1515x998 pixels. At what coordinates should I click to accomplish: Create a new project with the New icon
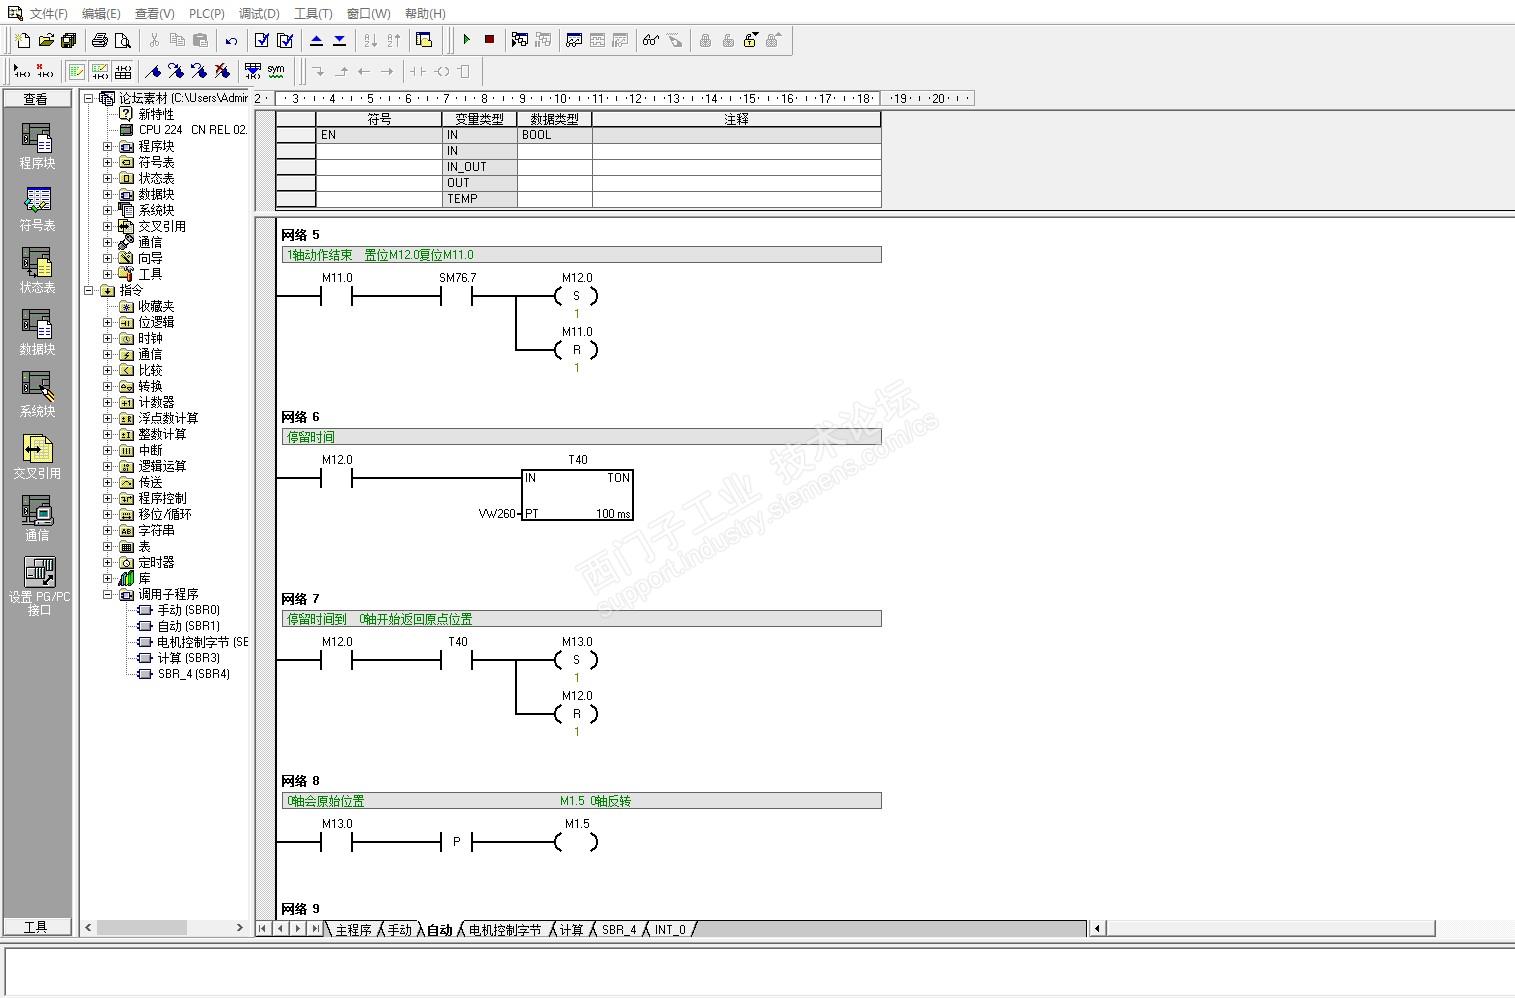(23, 40)
